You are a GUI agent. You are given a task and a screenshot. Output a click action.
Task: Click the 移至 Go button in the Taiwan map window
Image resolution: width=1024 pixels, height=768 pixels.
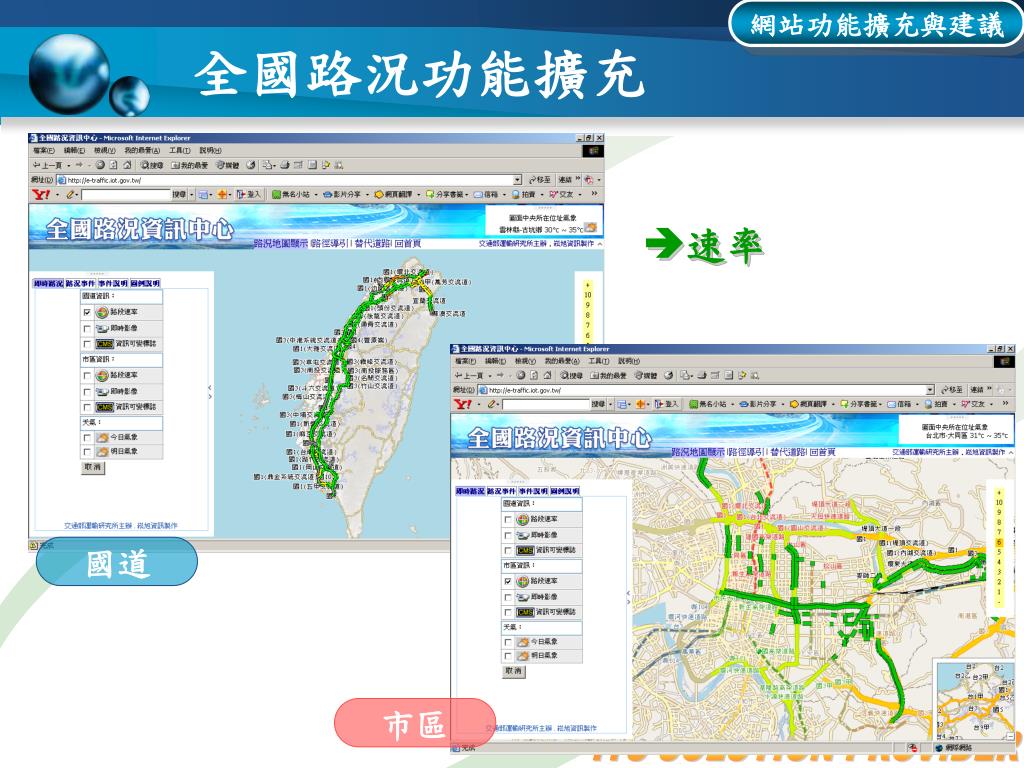click(x=540, y=180)
